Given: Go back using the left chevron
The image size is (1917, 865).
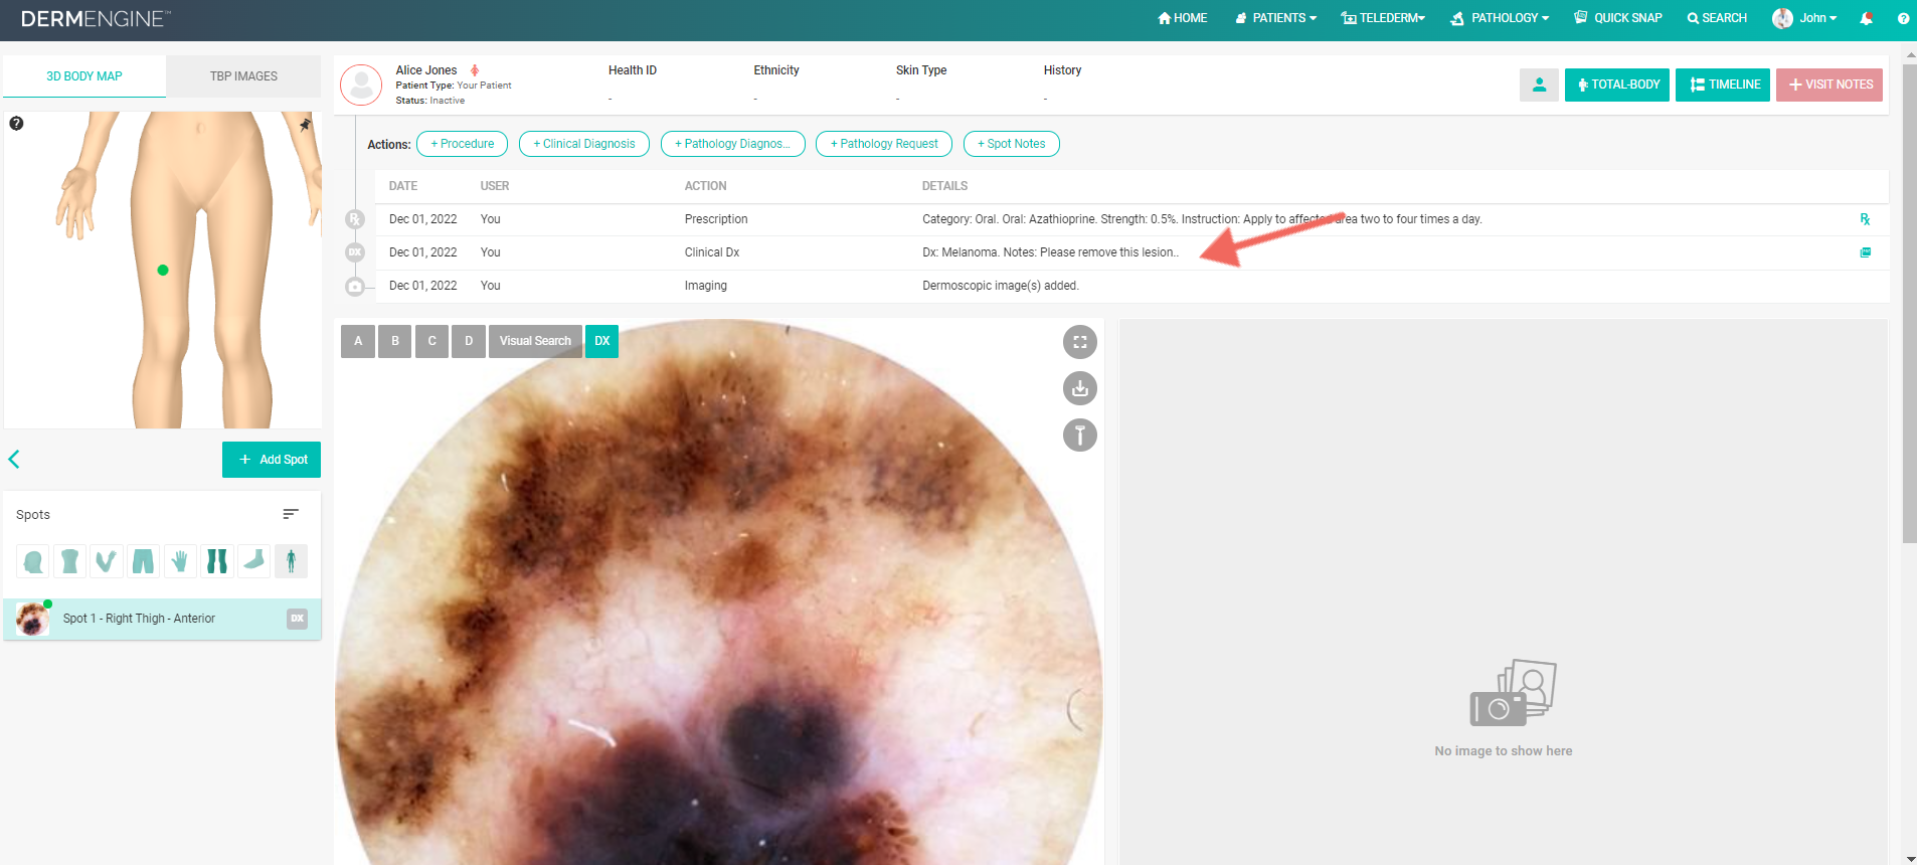Looking at the screenshot, I should pos(14,459).
